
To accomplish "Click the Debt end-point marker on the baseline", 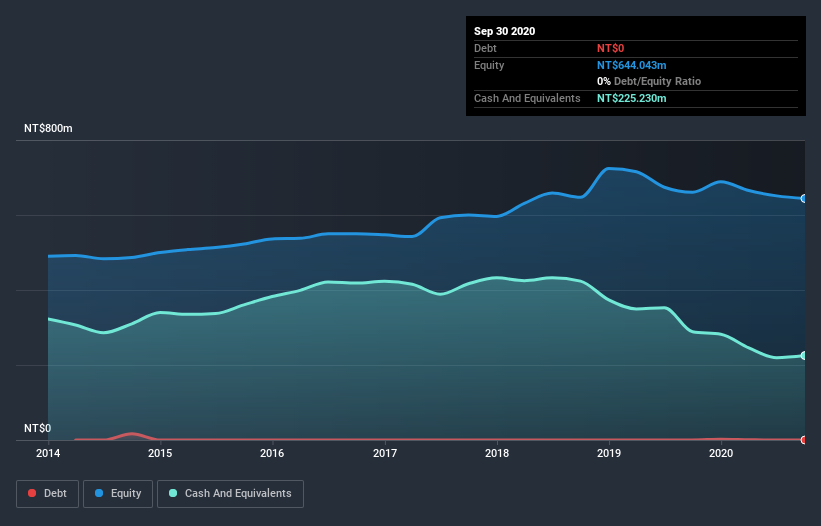I will tap(804, 440).
